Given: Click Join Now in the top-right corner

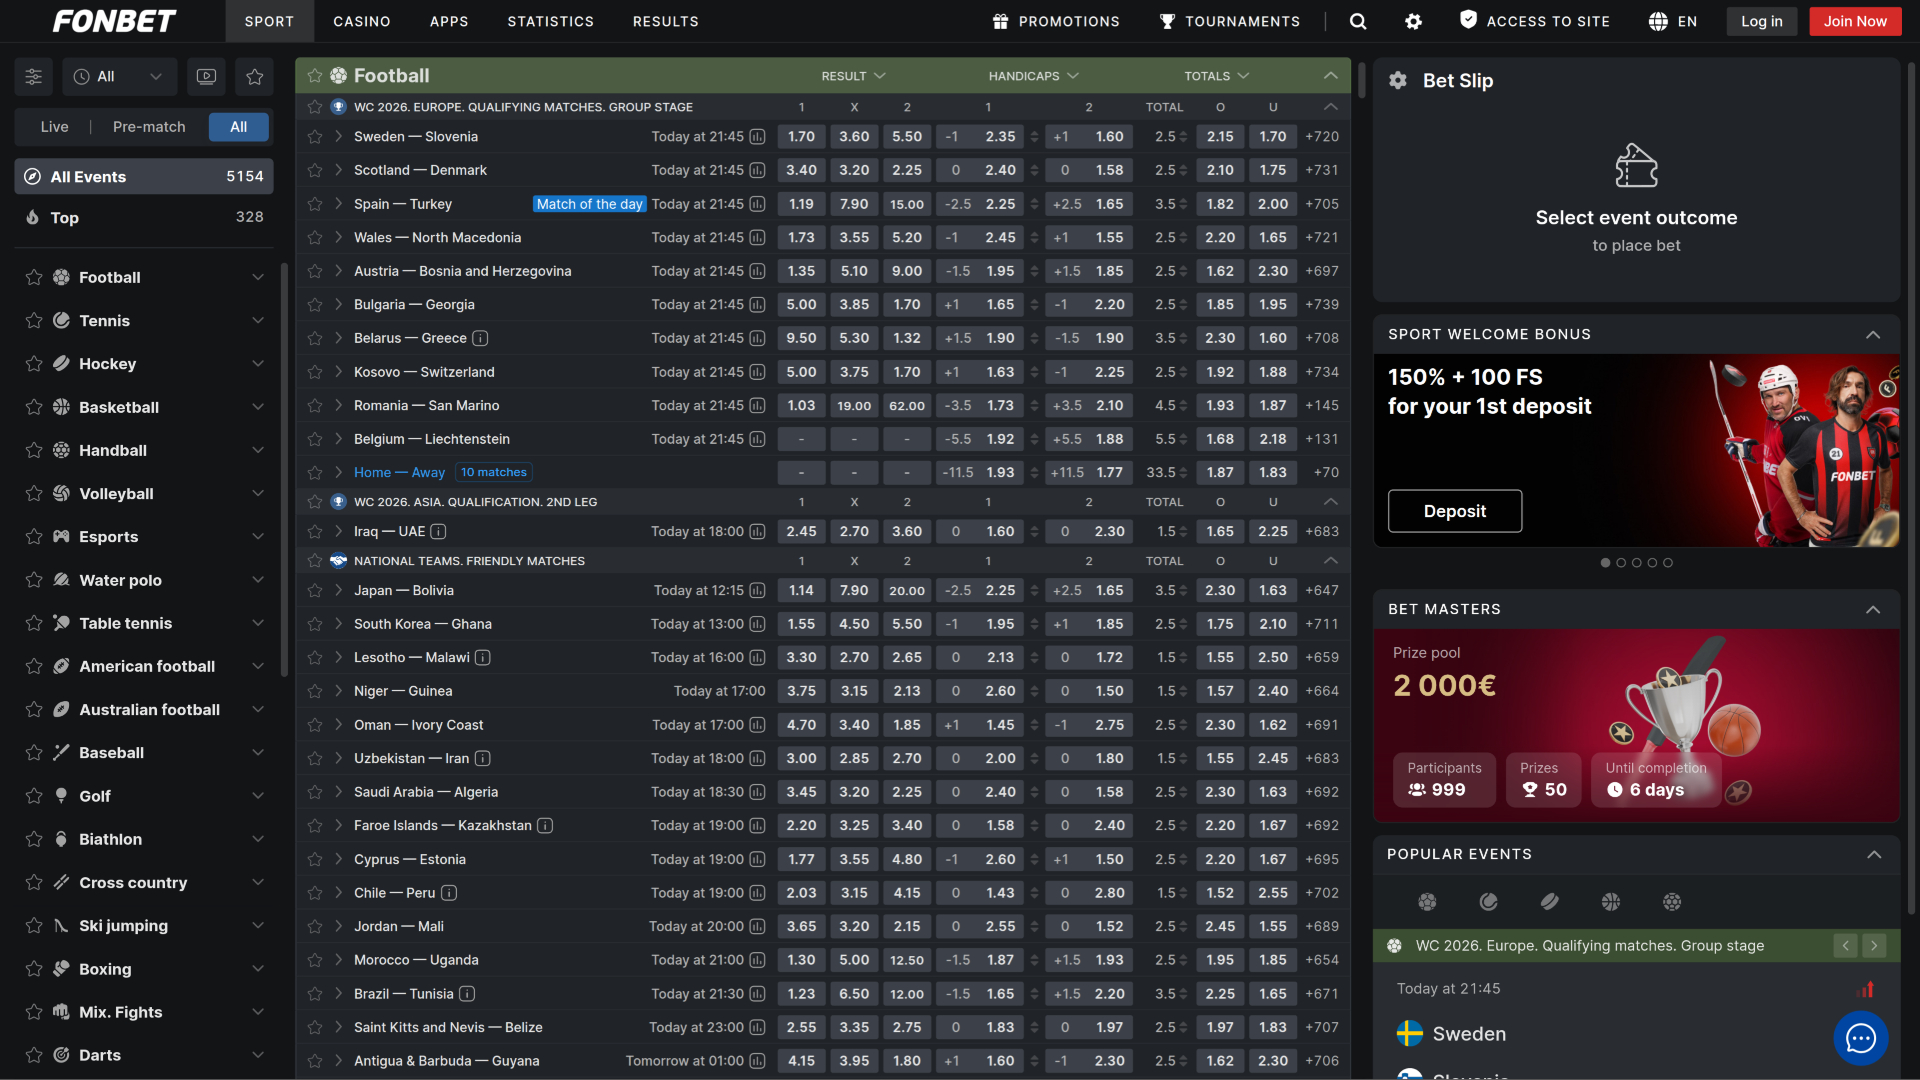Looking at the screenshot, I should click(1854, 21).
